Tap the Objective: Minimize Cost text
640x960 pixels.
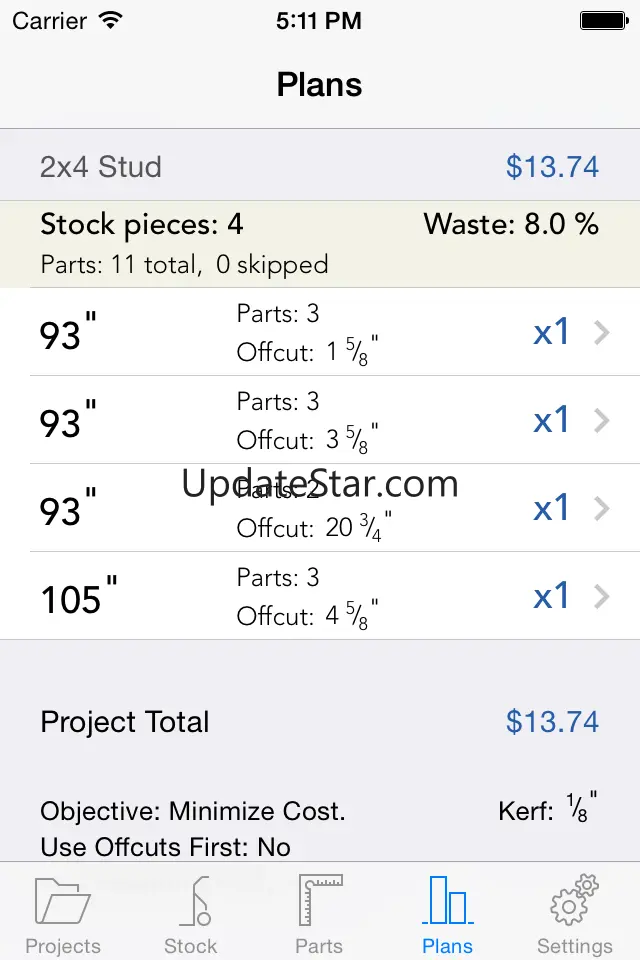(193, 811)
